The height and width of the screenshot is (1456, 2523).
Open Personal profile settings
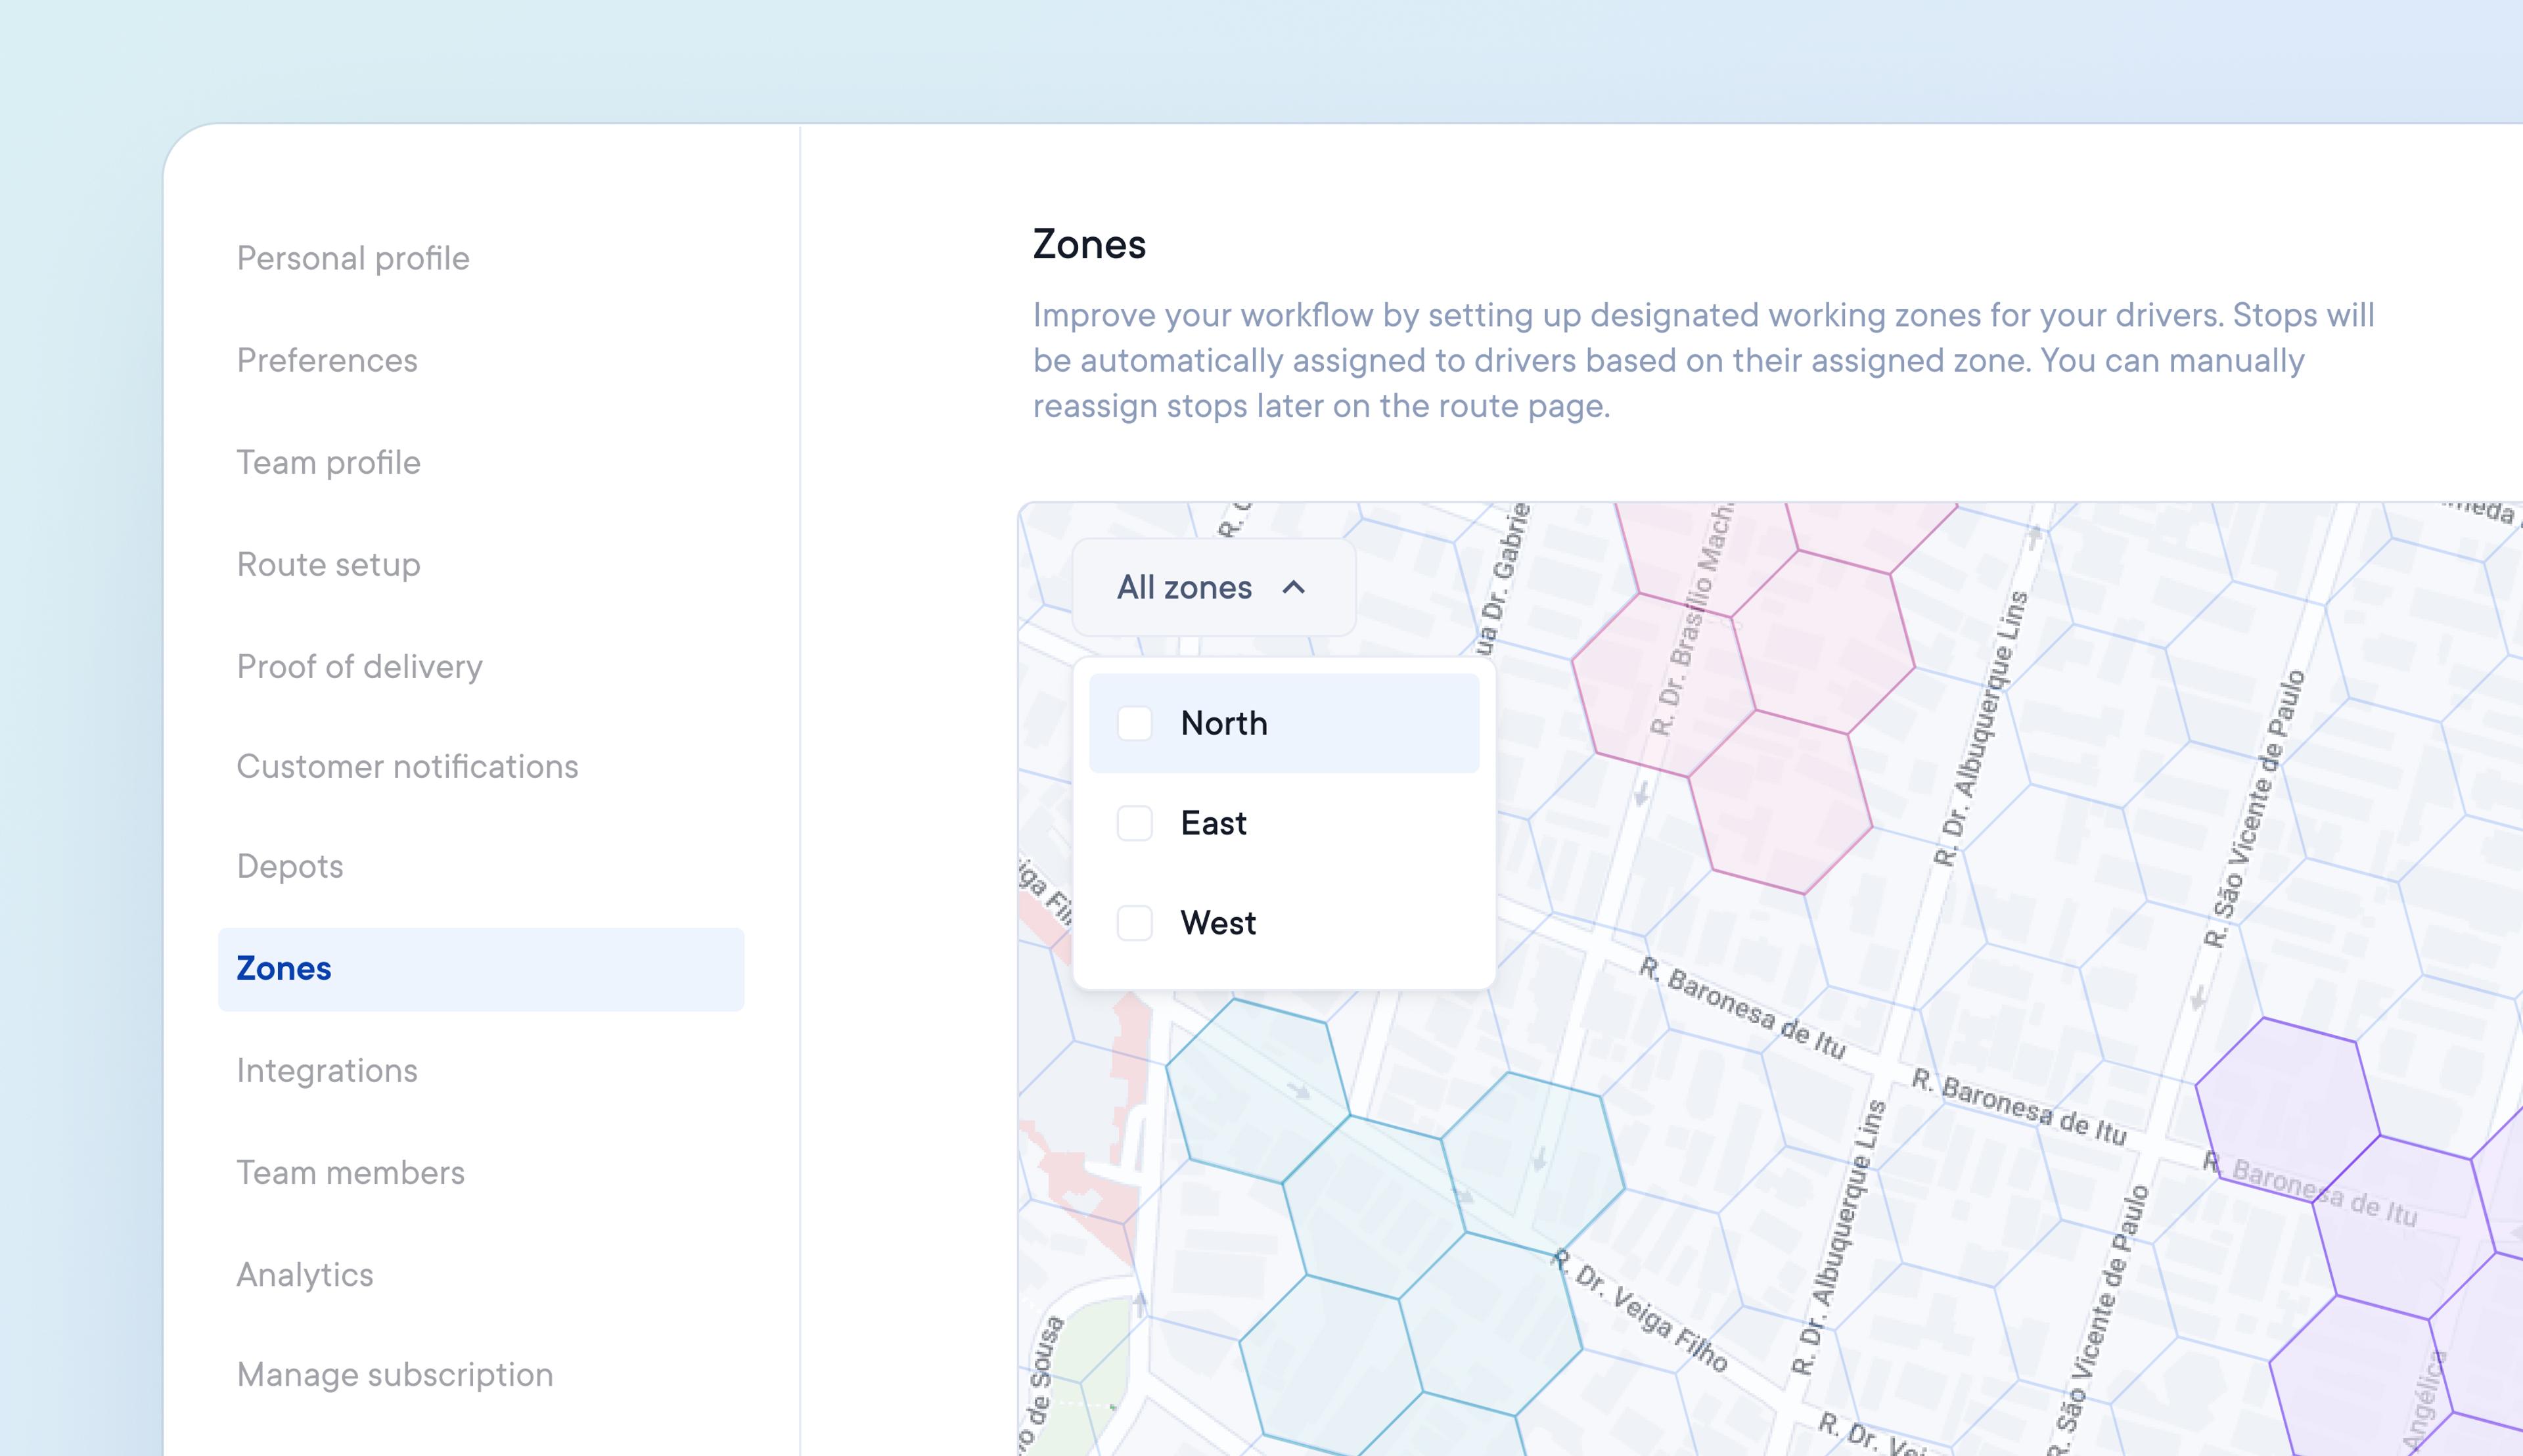coord(353,258)
